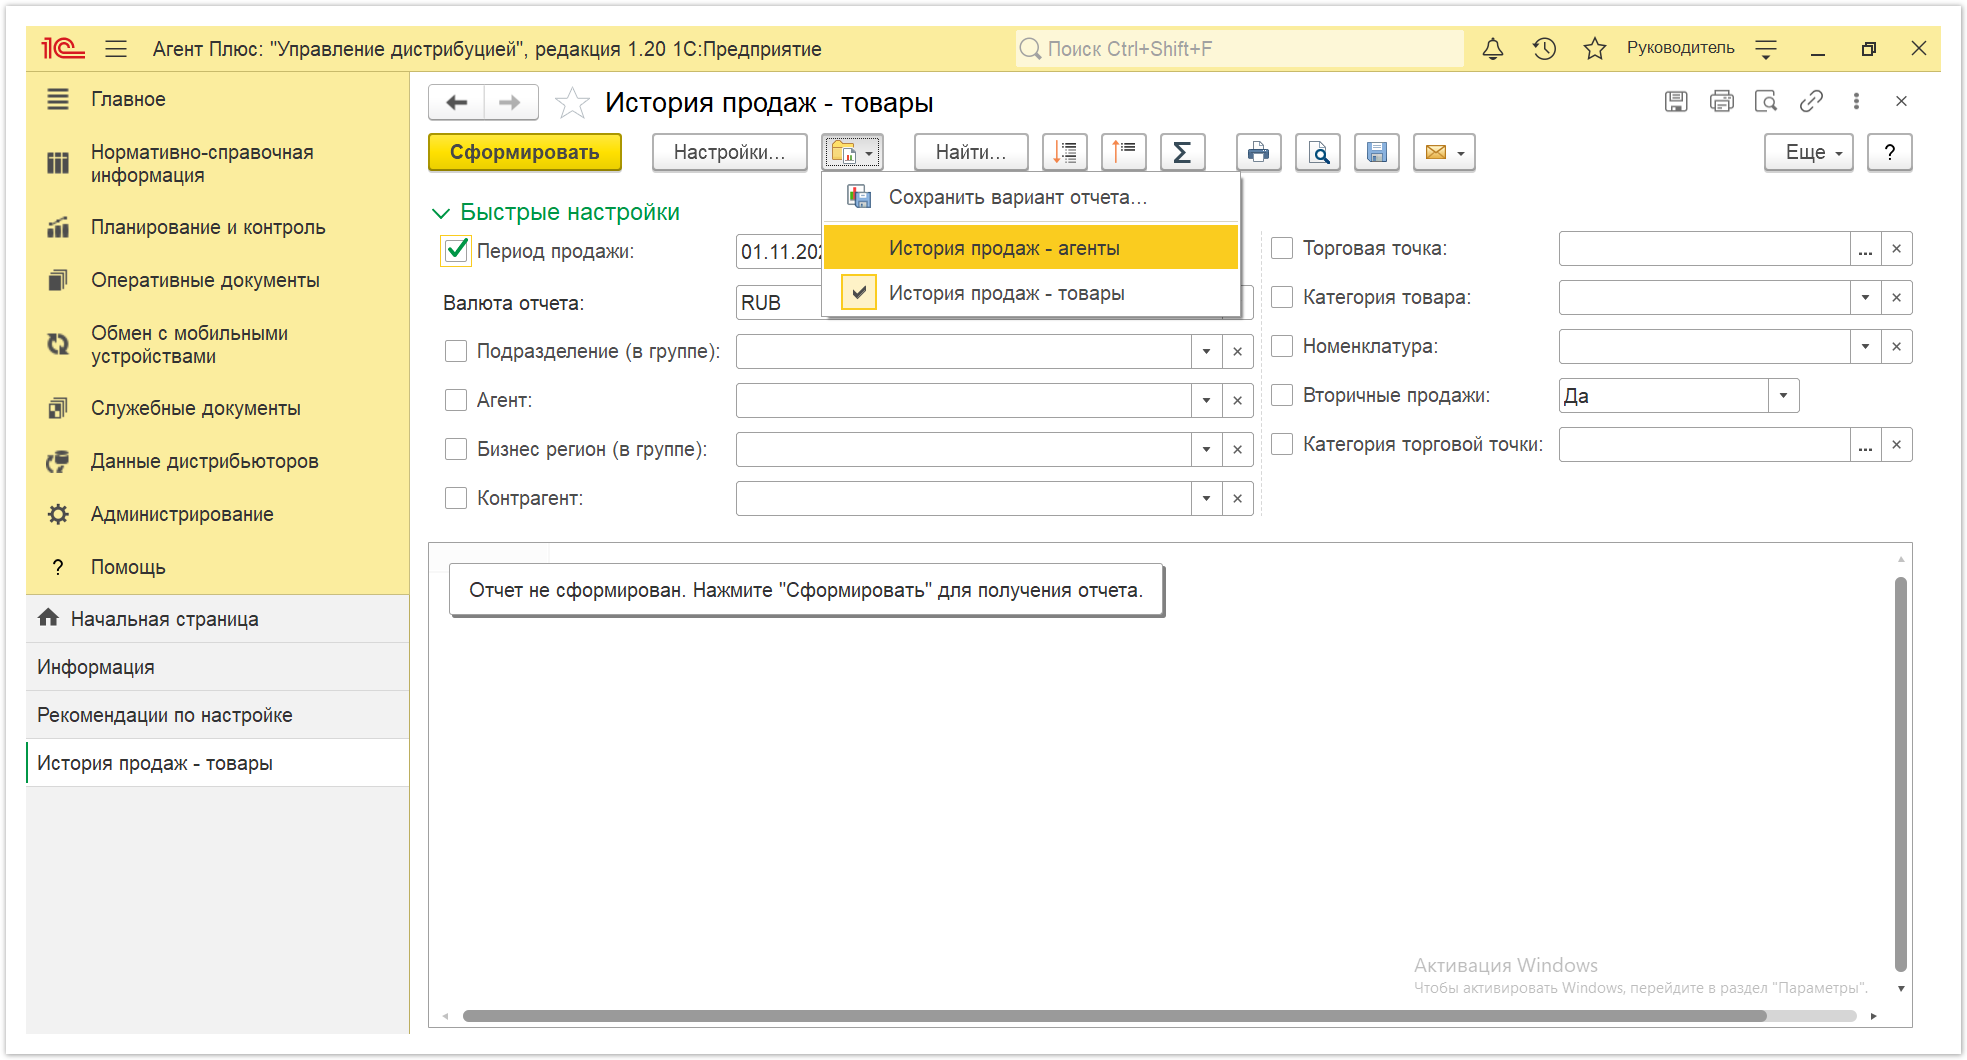This screenshot has height=1060, width=1967.
Task: Toggle Период продажи checkbox
Action: coord(456,251)
